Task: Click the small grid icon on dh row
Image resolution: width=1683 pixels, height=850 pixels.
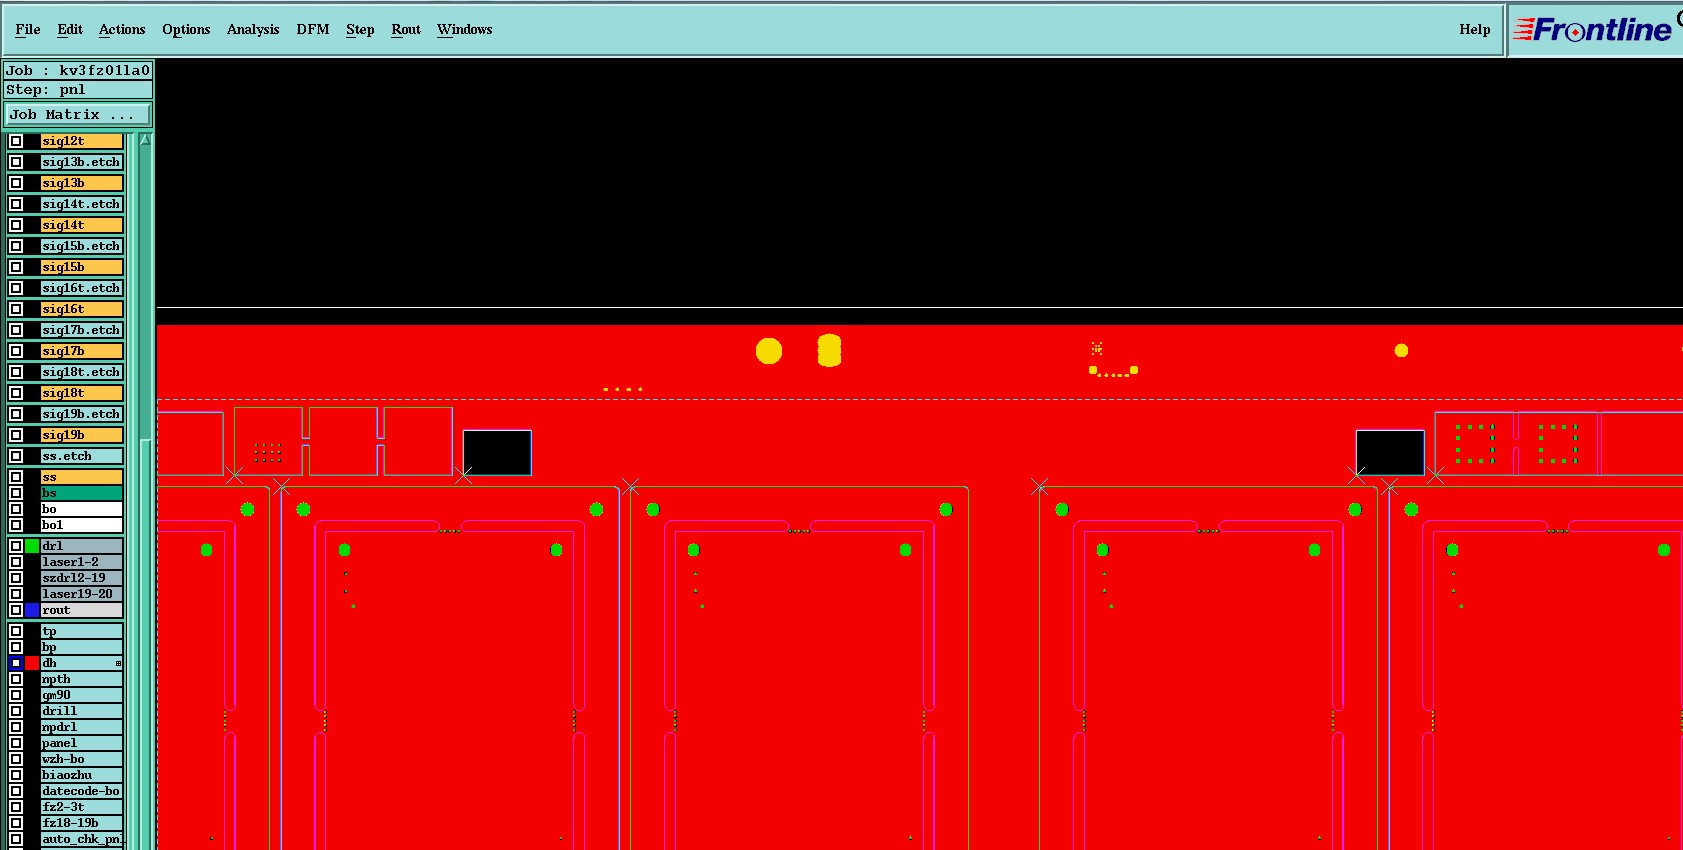Action: click(118, 663)
